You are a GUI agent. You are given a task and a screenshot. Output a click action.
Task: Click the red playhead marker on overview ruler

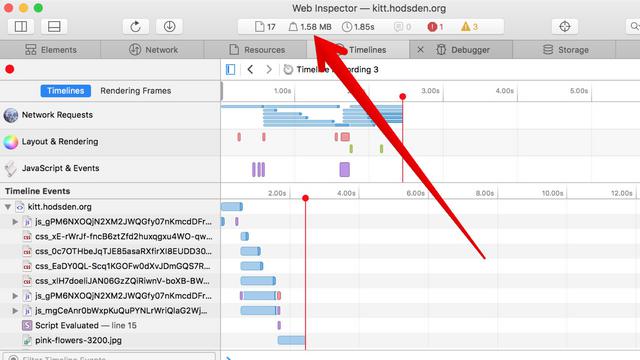402,97
